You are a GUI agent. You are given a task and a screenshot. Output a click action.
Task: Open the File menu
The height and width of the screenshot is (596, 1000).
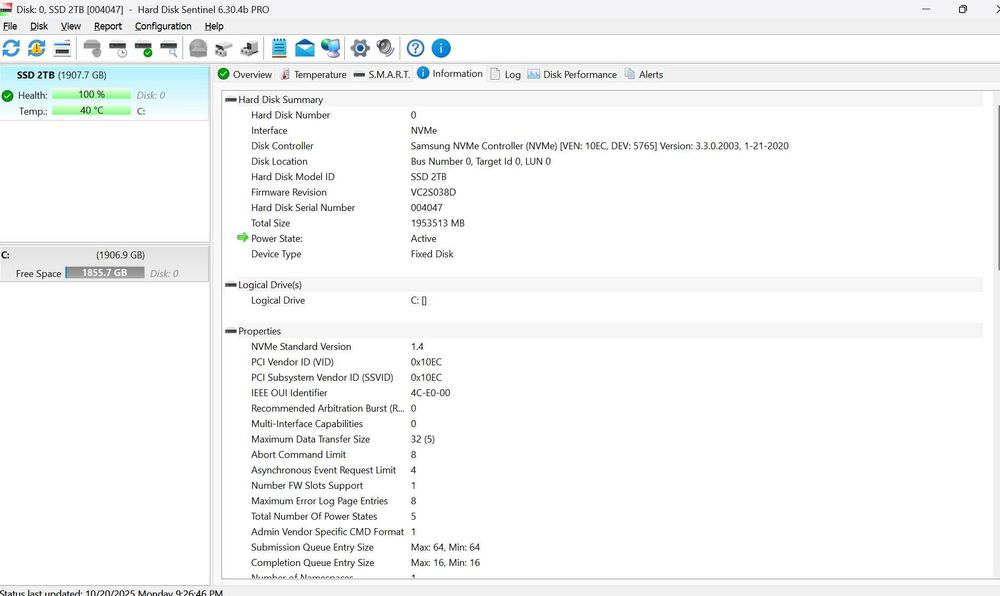click(10, 26)
